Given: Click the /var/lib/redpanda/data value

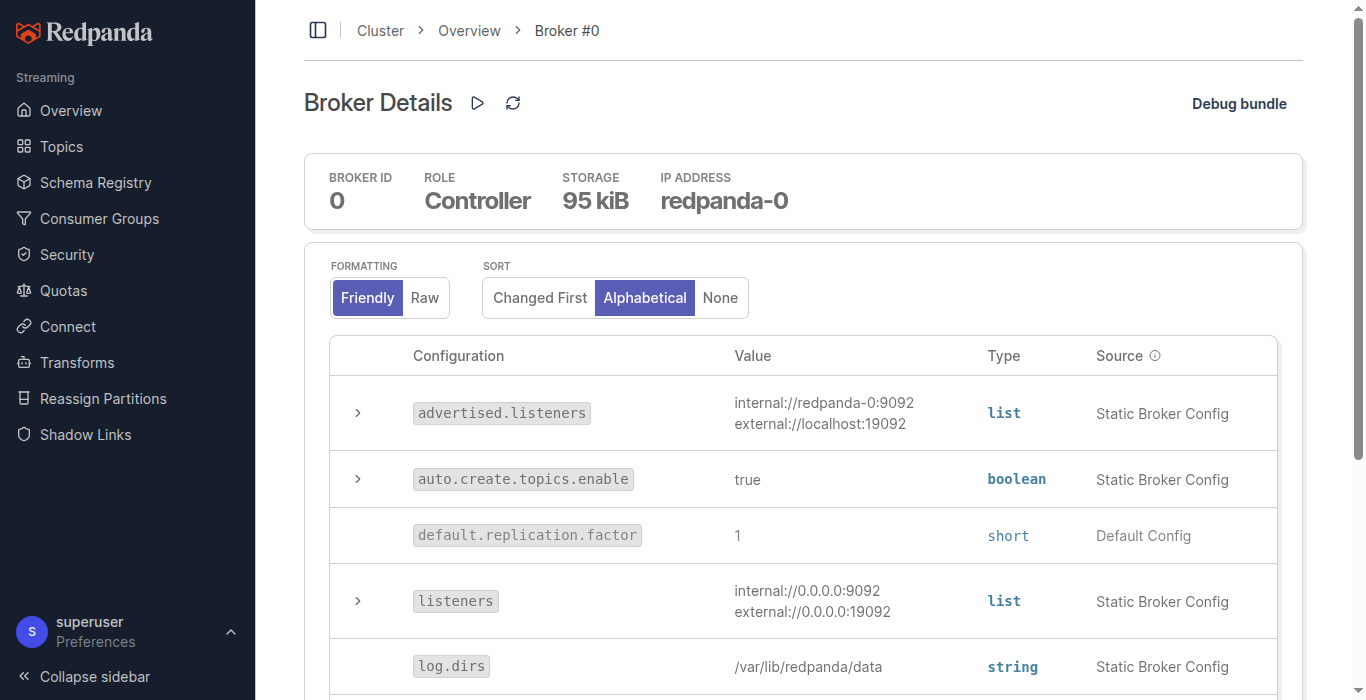Looking at the screenshot, I should tap(808, 667).
